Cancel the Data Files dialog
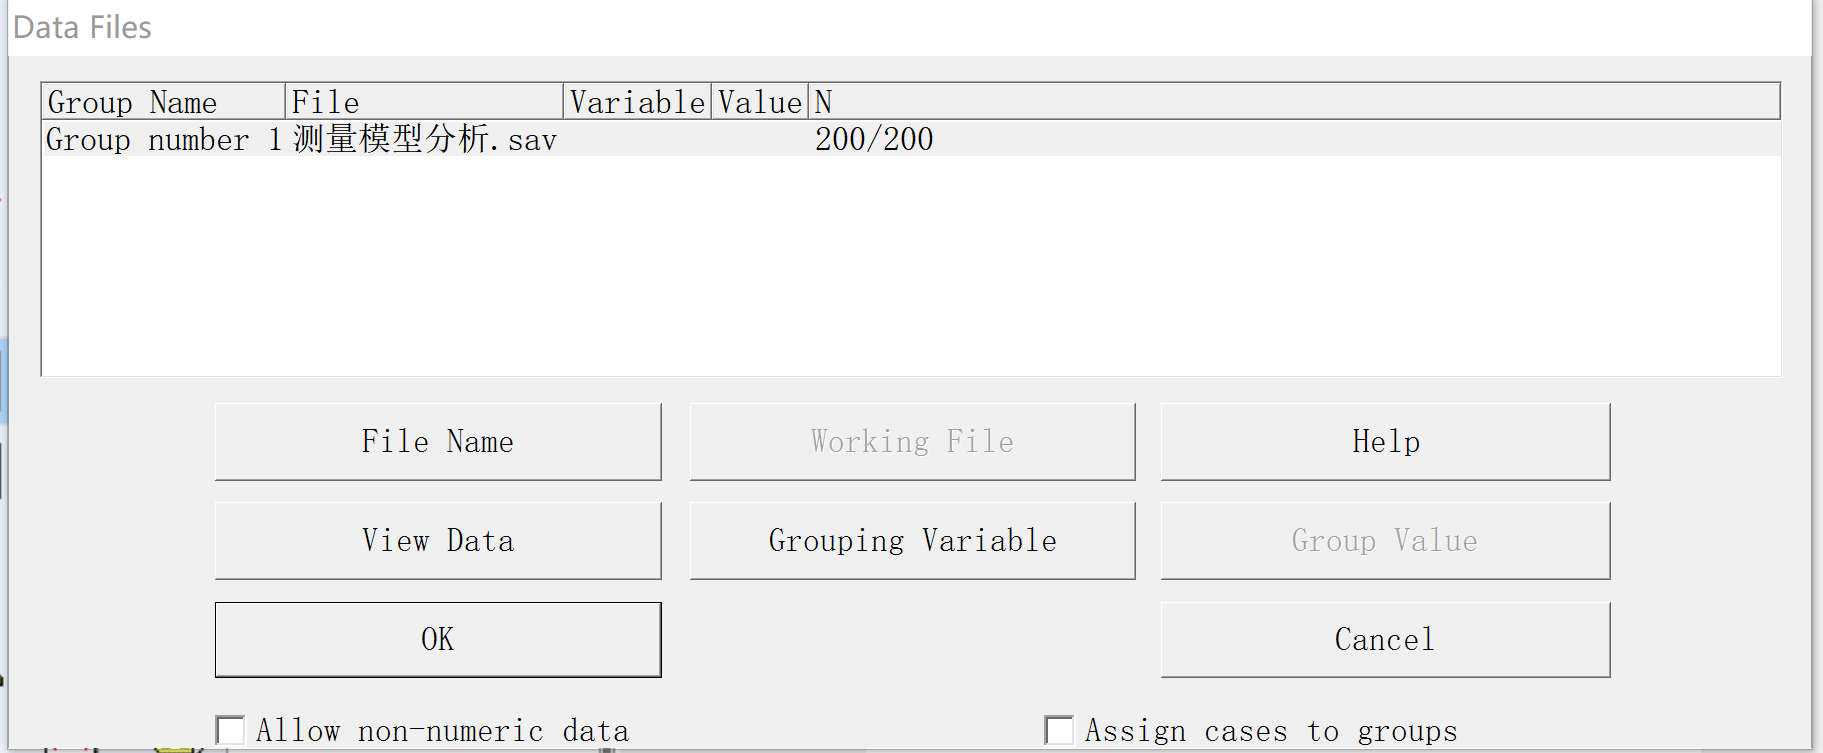Viewport: 1823px width, 753px height. (x=1385, y=639)
